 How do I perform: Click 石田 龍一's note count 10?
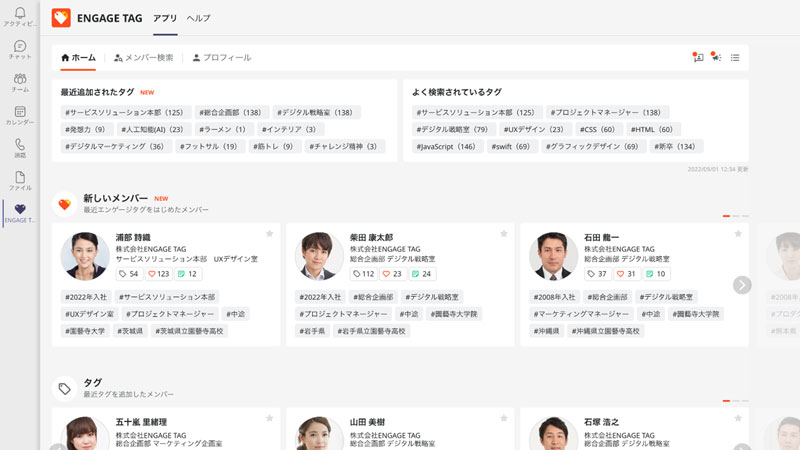coord(656,274)
